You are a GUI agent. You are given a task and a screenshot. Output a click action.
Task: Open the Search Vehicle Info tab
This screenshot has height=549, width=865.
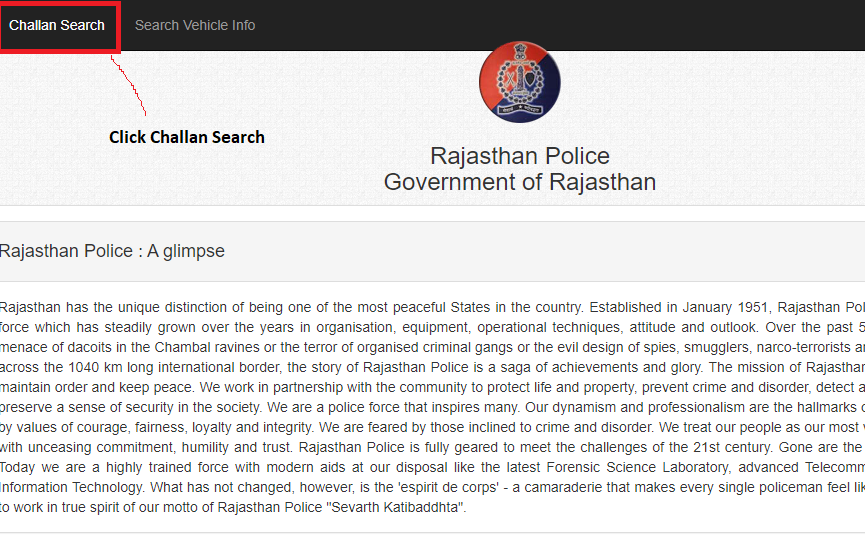(195, 25)
